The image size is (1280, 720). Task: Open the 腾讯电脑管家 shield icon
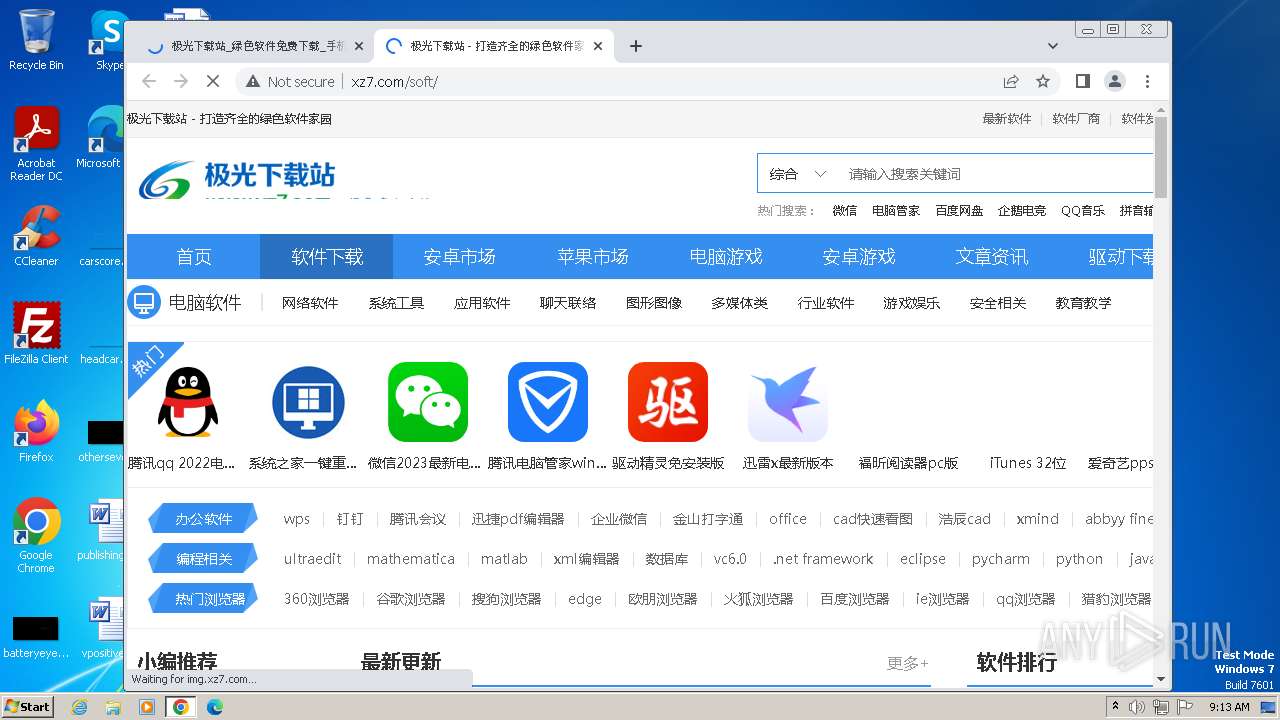tap(548, 402)
